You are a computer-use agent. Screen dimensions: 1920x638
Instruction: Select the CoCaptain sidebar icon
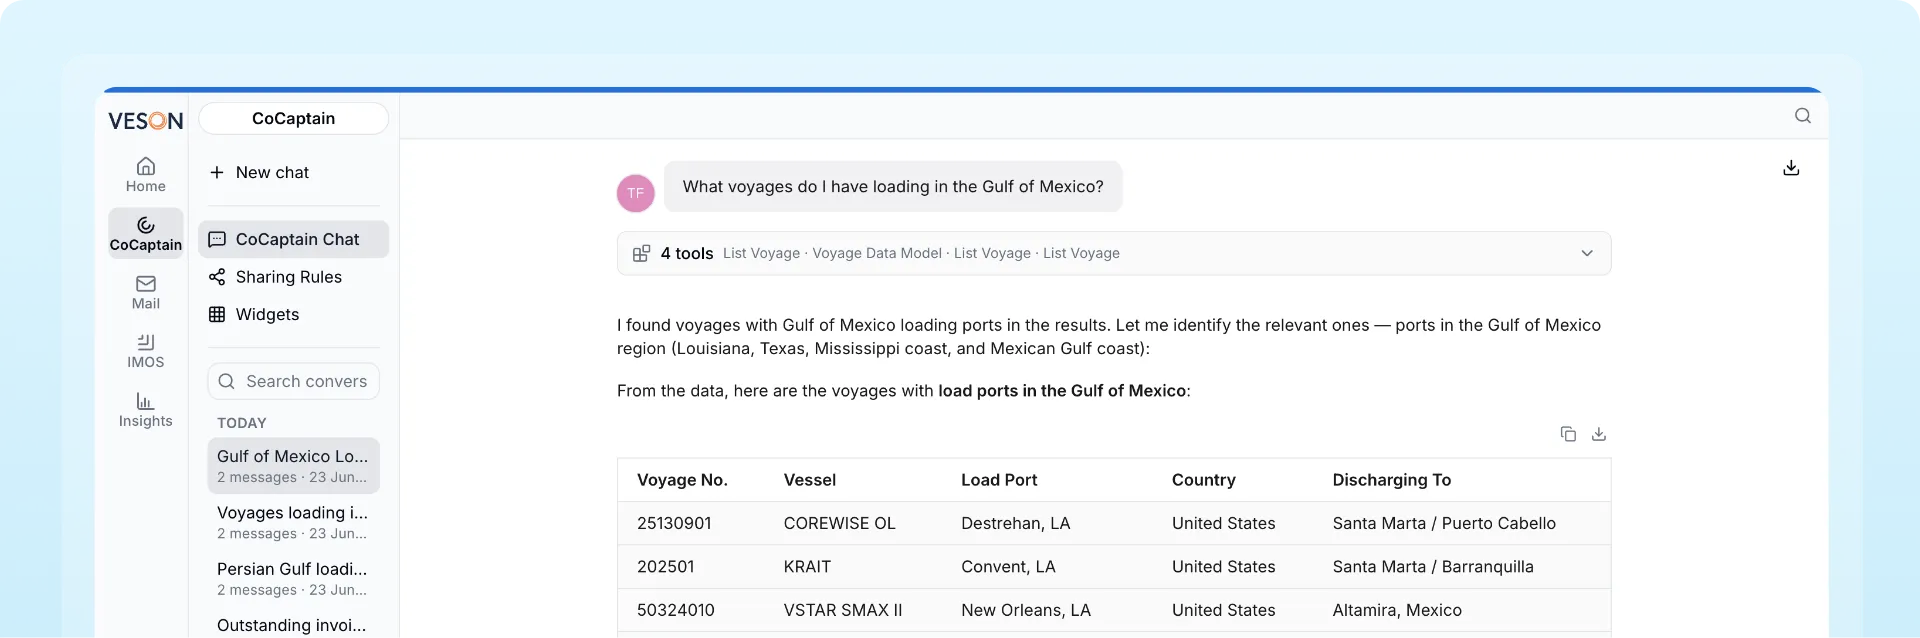(x=146, y=233)
